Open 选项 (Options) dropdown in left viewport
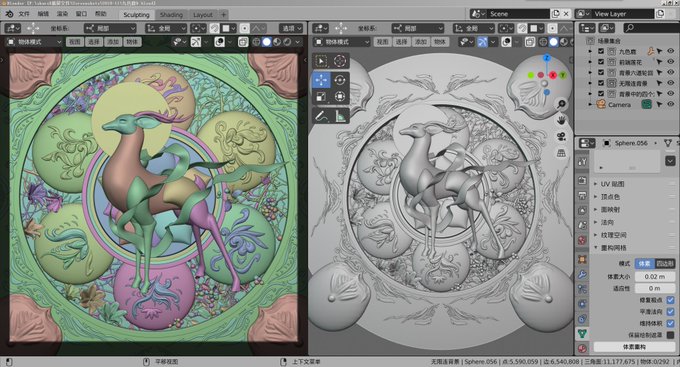680x367 pixels. pyautogui.click(x=291, y=29)
